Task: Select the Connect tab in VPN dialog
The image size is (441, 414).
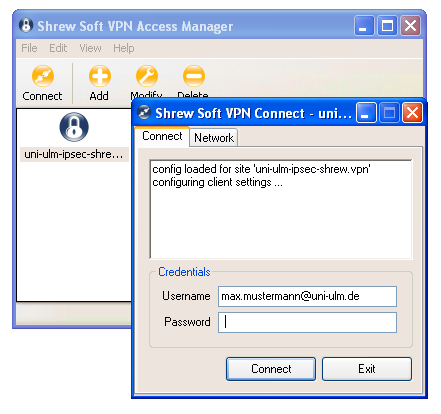Action: (x=162, y=136)
